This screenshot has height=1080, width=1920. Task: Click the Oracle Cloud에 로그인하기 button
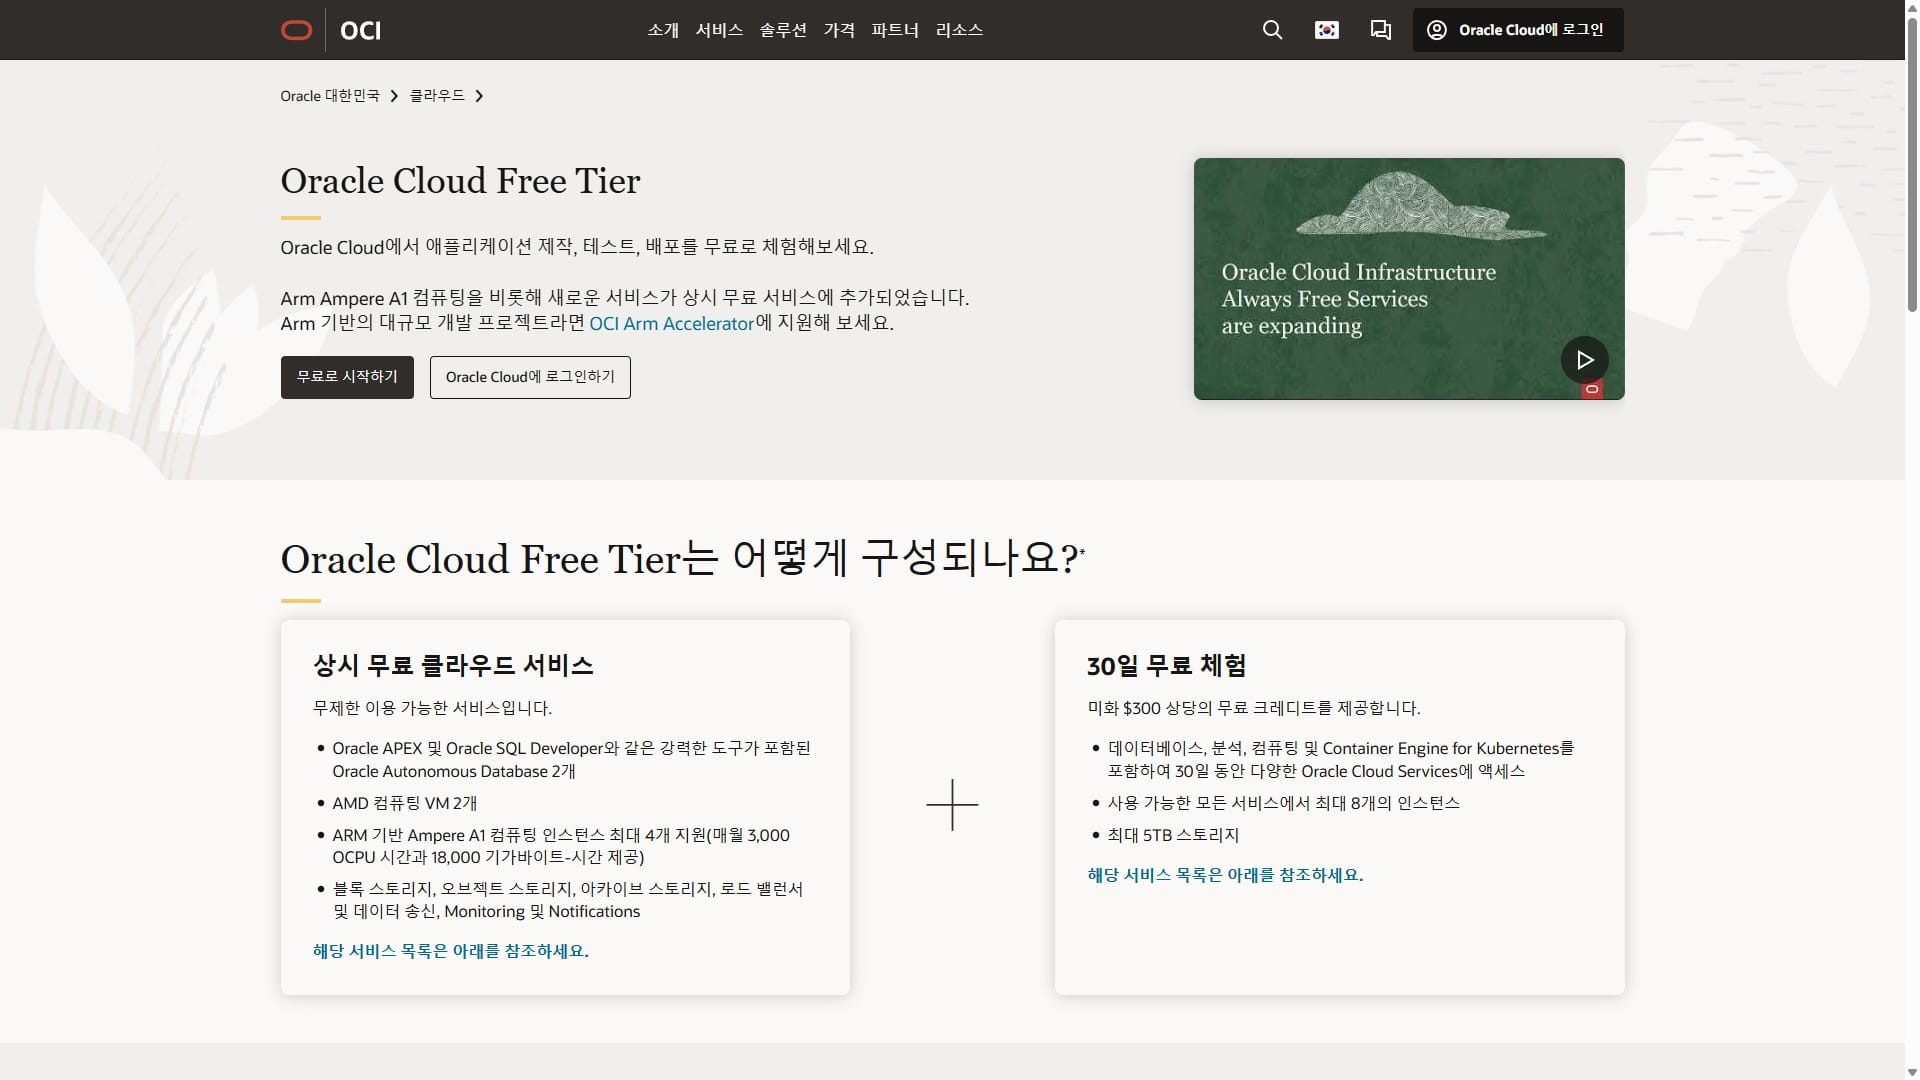pyautogui.click(x=529, y=377)
